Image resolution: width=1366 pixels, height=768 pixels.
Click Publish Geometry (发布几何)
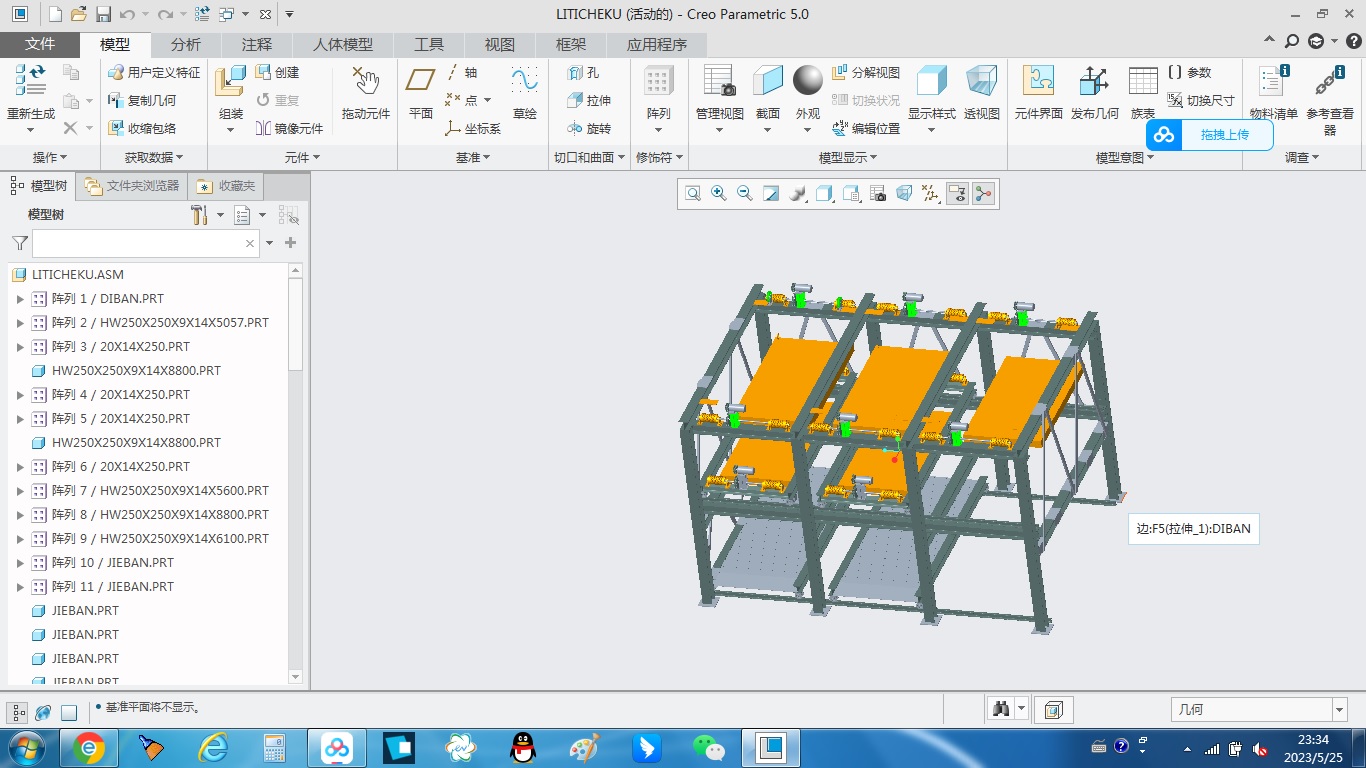1095,94
